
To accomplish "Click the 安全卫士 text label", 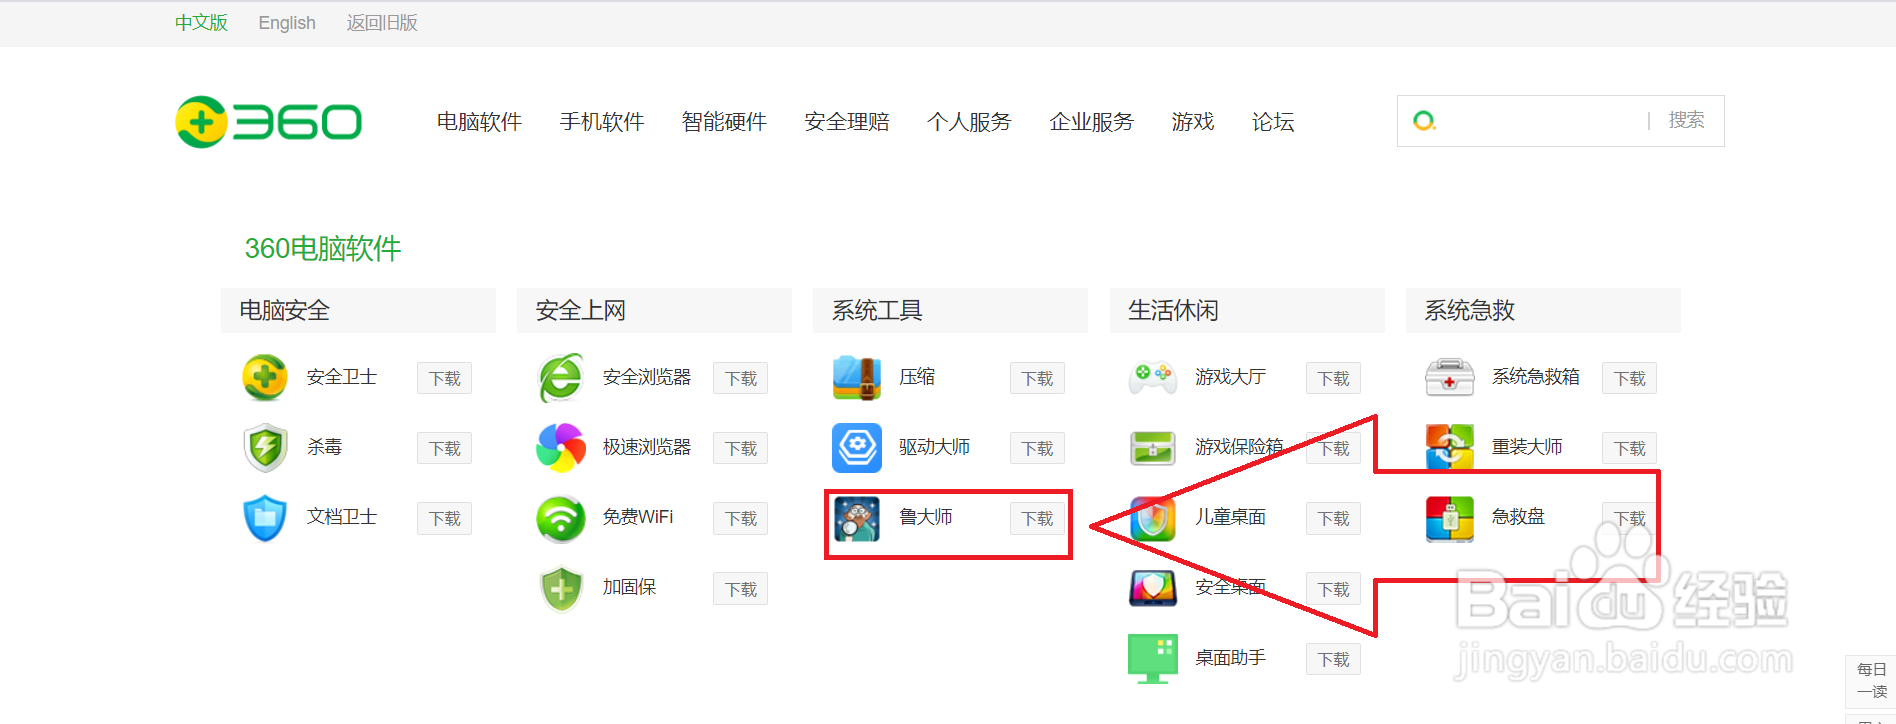I will [x=342, y=377].
